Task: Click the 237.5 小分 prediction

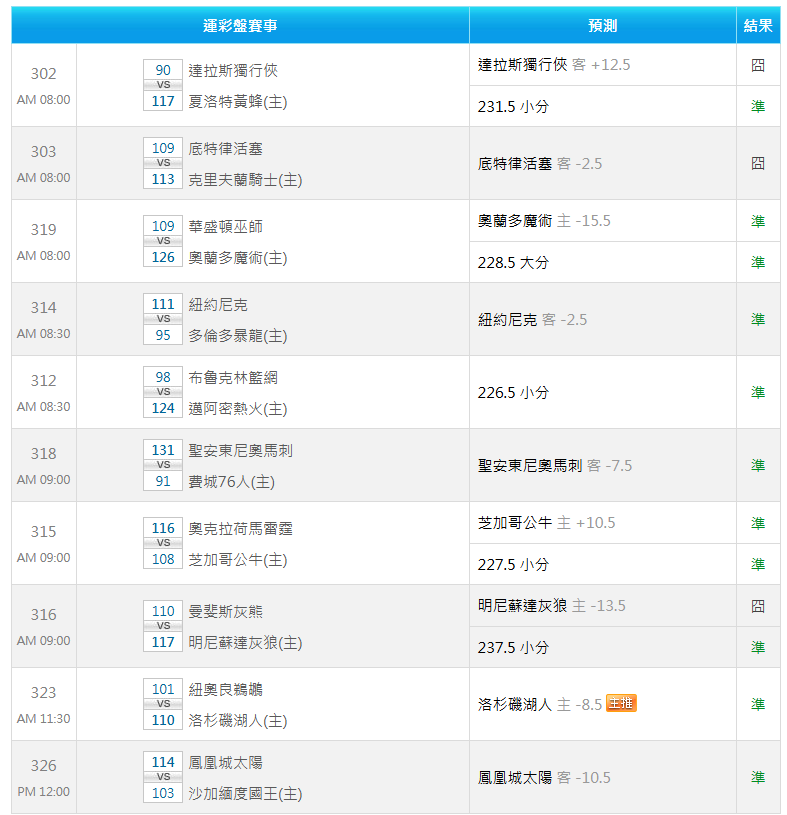Action: (x=513, y=647)
